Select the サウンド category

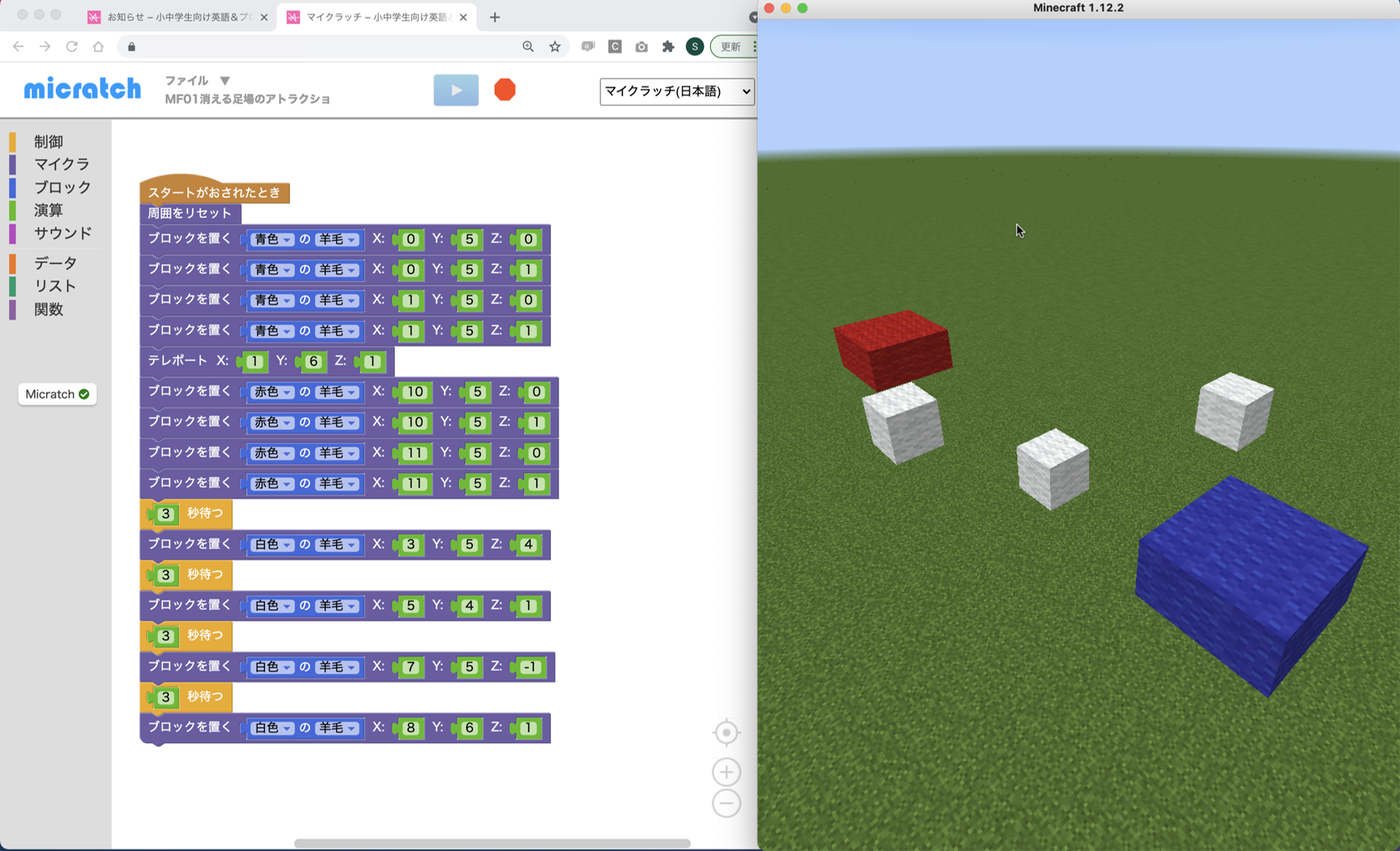[63, 233]
